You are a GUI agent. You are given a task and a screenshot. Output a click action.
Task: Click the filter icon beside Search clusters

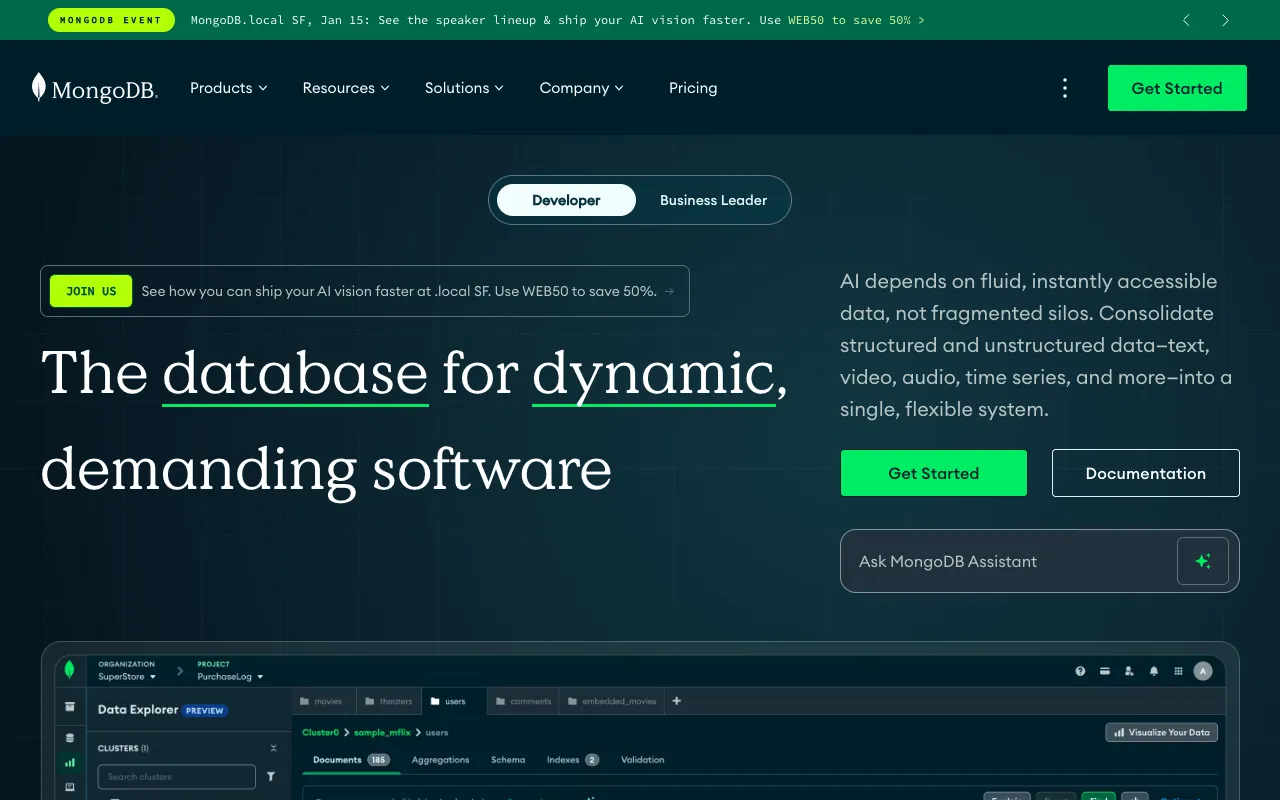point(271,776)
